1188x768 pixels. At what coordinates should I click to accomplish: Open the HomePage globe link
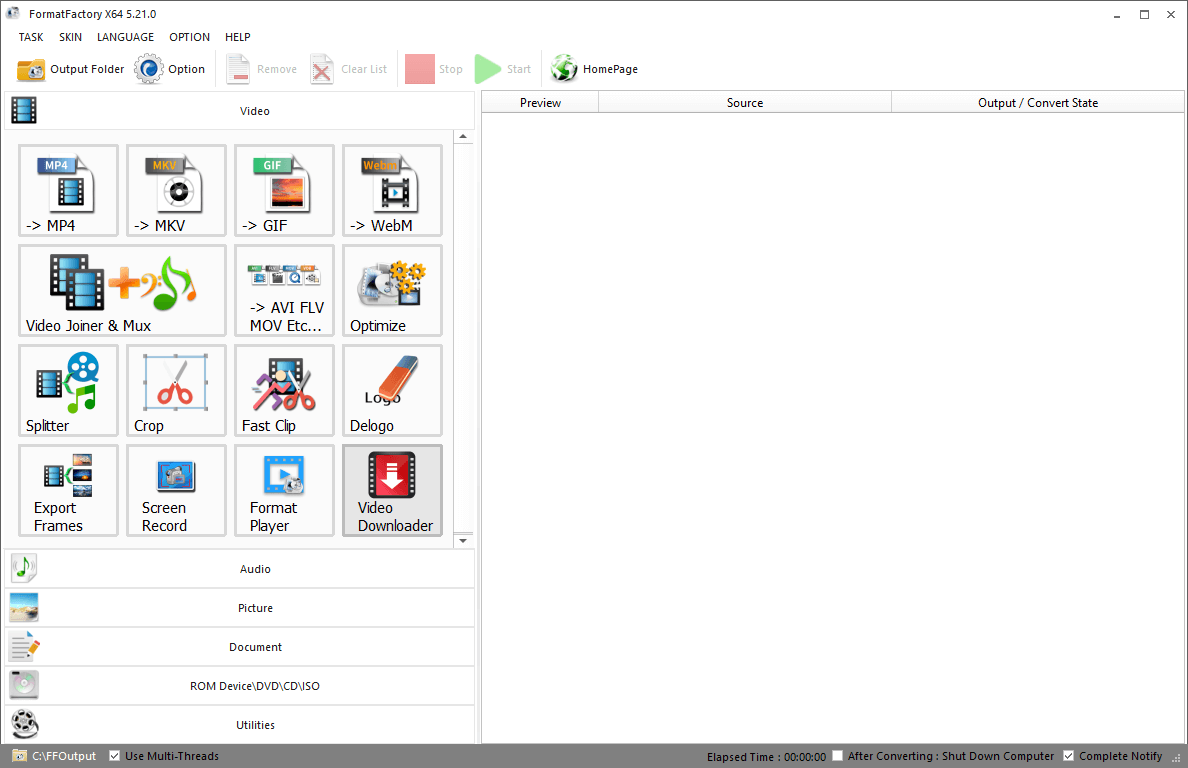pos(594,69)
